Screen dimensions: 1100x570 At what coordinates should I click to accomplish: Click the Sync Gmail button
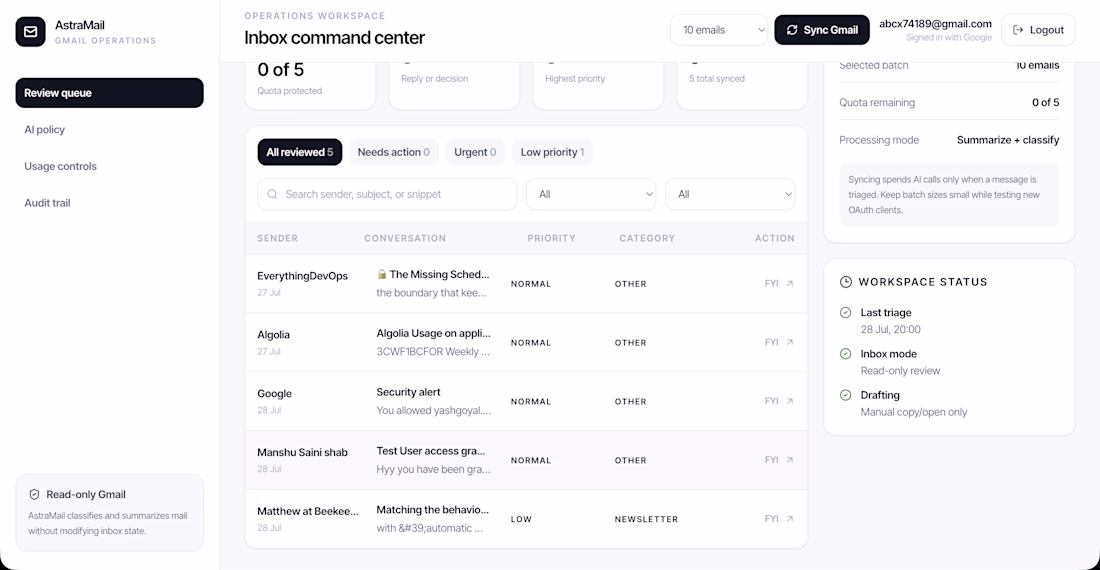(x=821, y=30)
